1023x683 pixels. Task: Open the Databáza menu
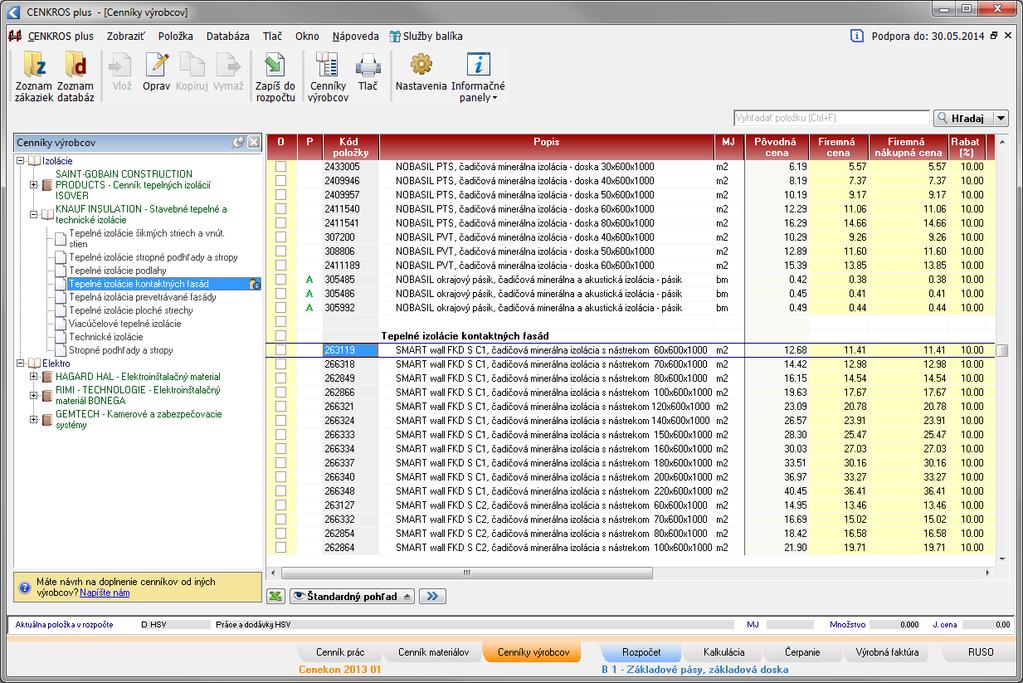(228, 37)
